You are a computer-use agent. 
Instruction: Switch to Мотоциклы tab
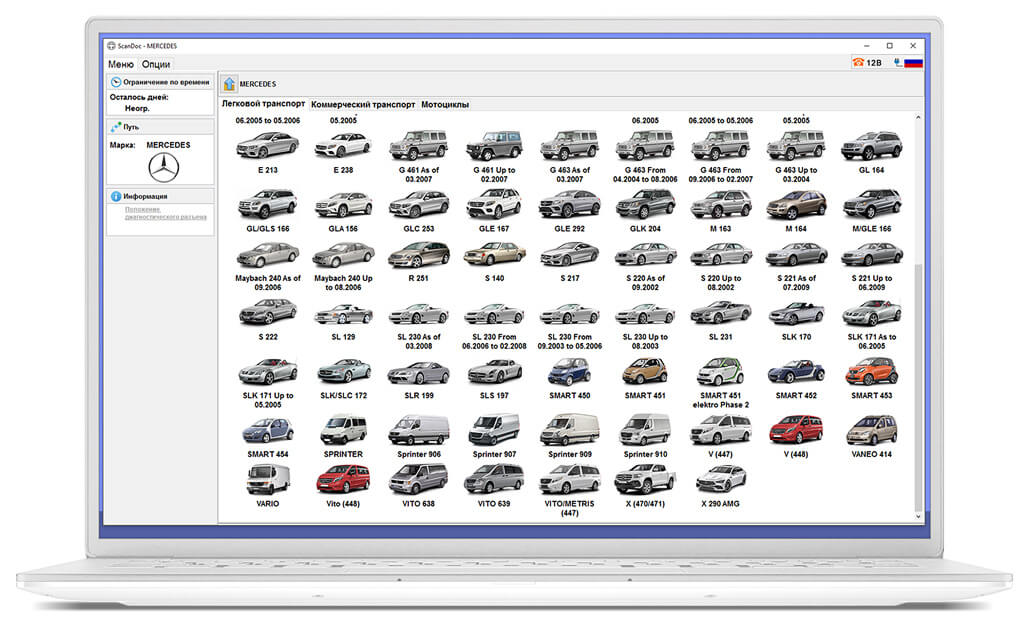445,104
